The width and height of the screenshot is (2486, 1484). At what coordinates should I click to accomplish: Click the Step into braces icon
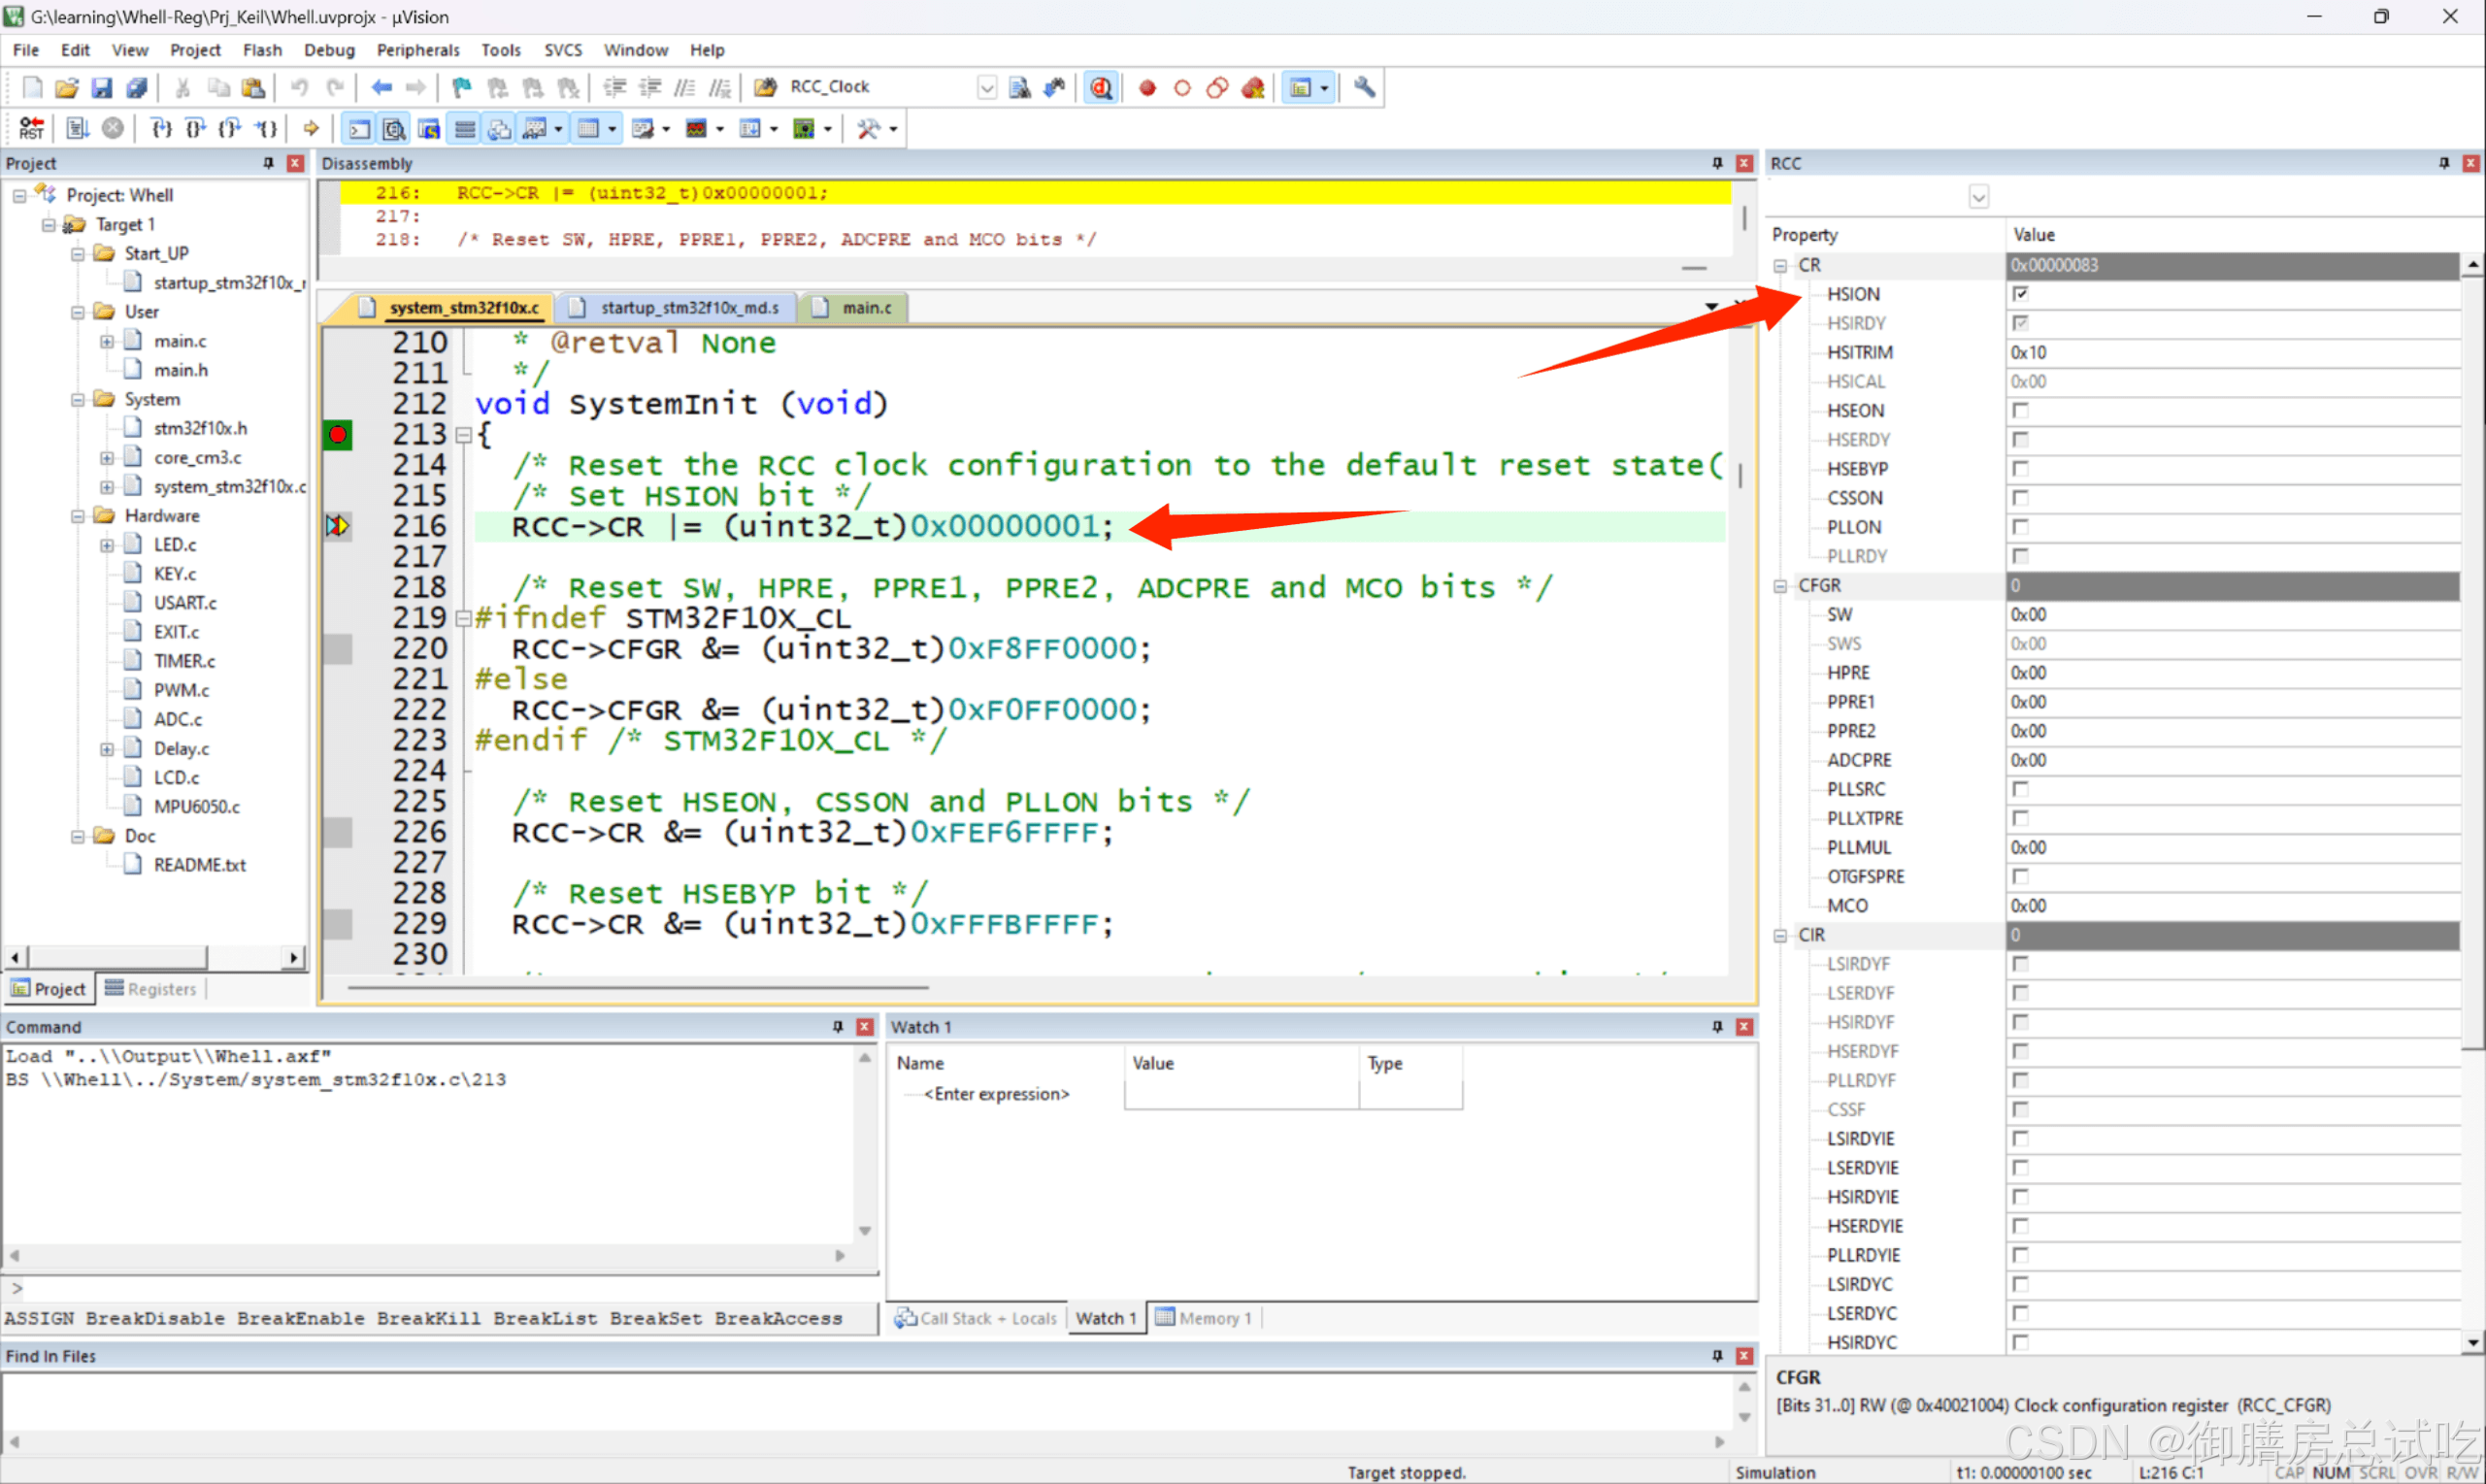point(161,128)
